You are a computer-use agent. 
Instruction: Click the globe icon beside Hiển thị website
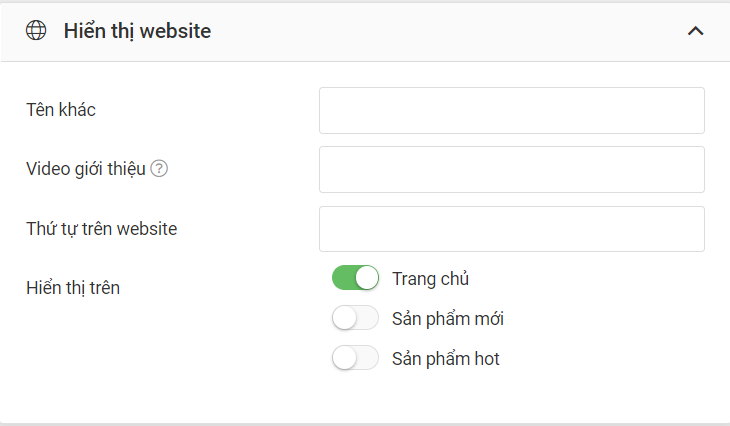(x=36, y=31)
